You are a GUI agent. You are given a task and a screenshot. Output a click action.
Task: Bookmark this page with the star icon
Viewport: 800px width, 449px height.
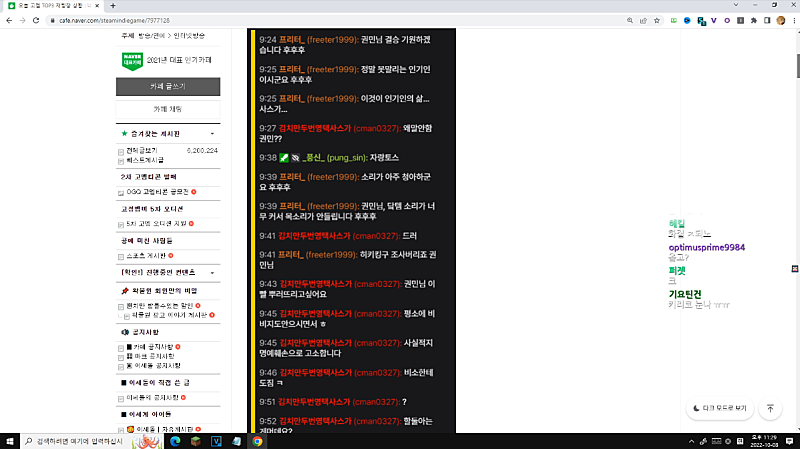pyautogui.click(x=657, y=20)
